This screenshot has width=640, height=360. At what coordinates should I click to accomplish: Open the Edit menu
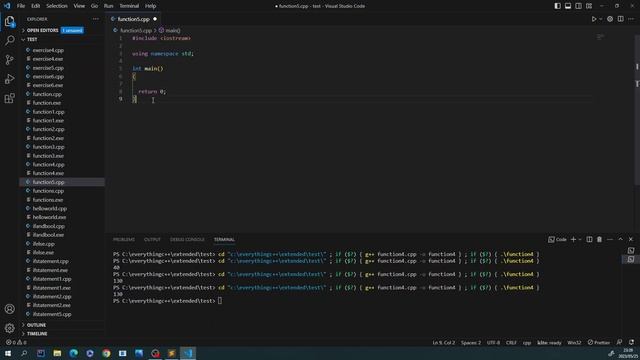[x=36, y=6]
